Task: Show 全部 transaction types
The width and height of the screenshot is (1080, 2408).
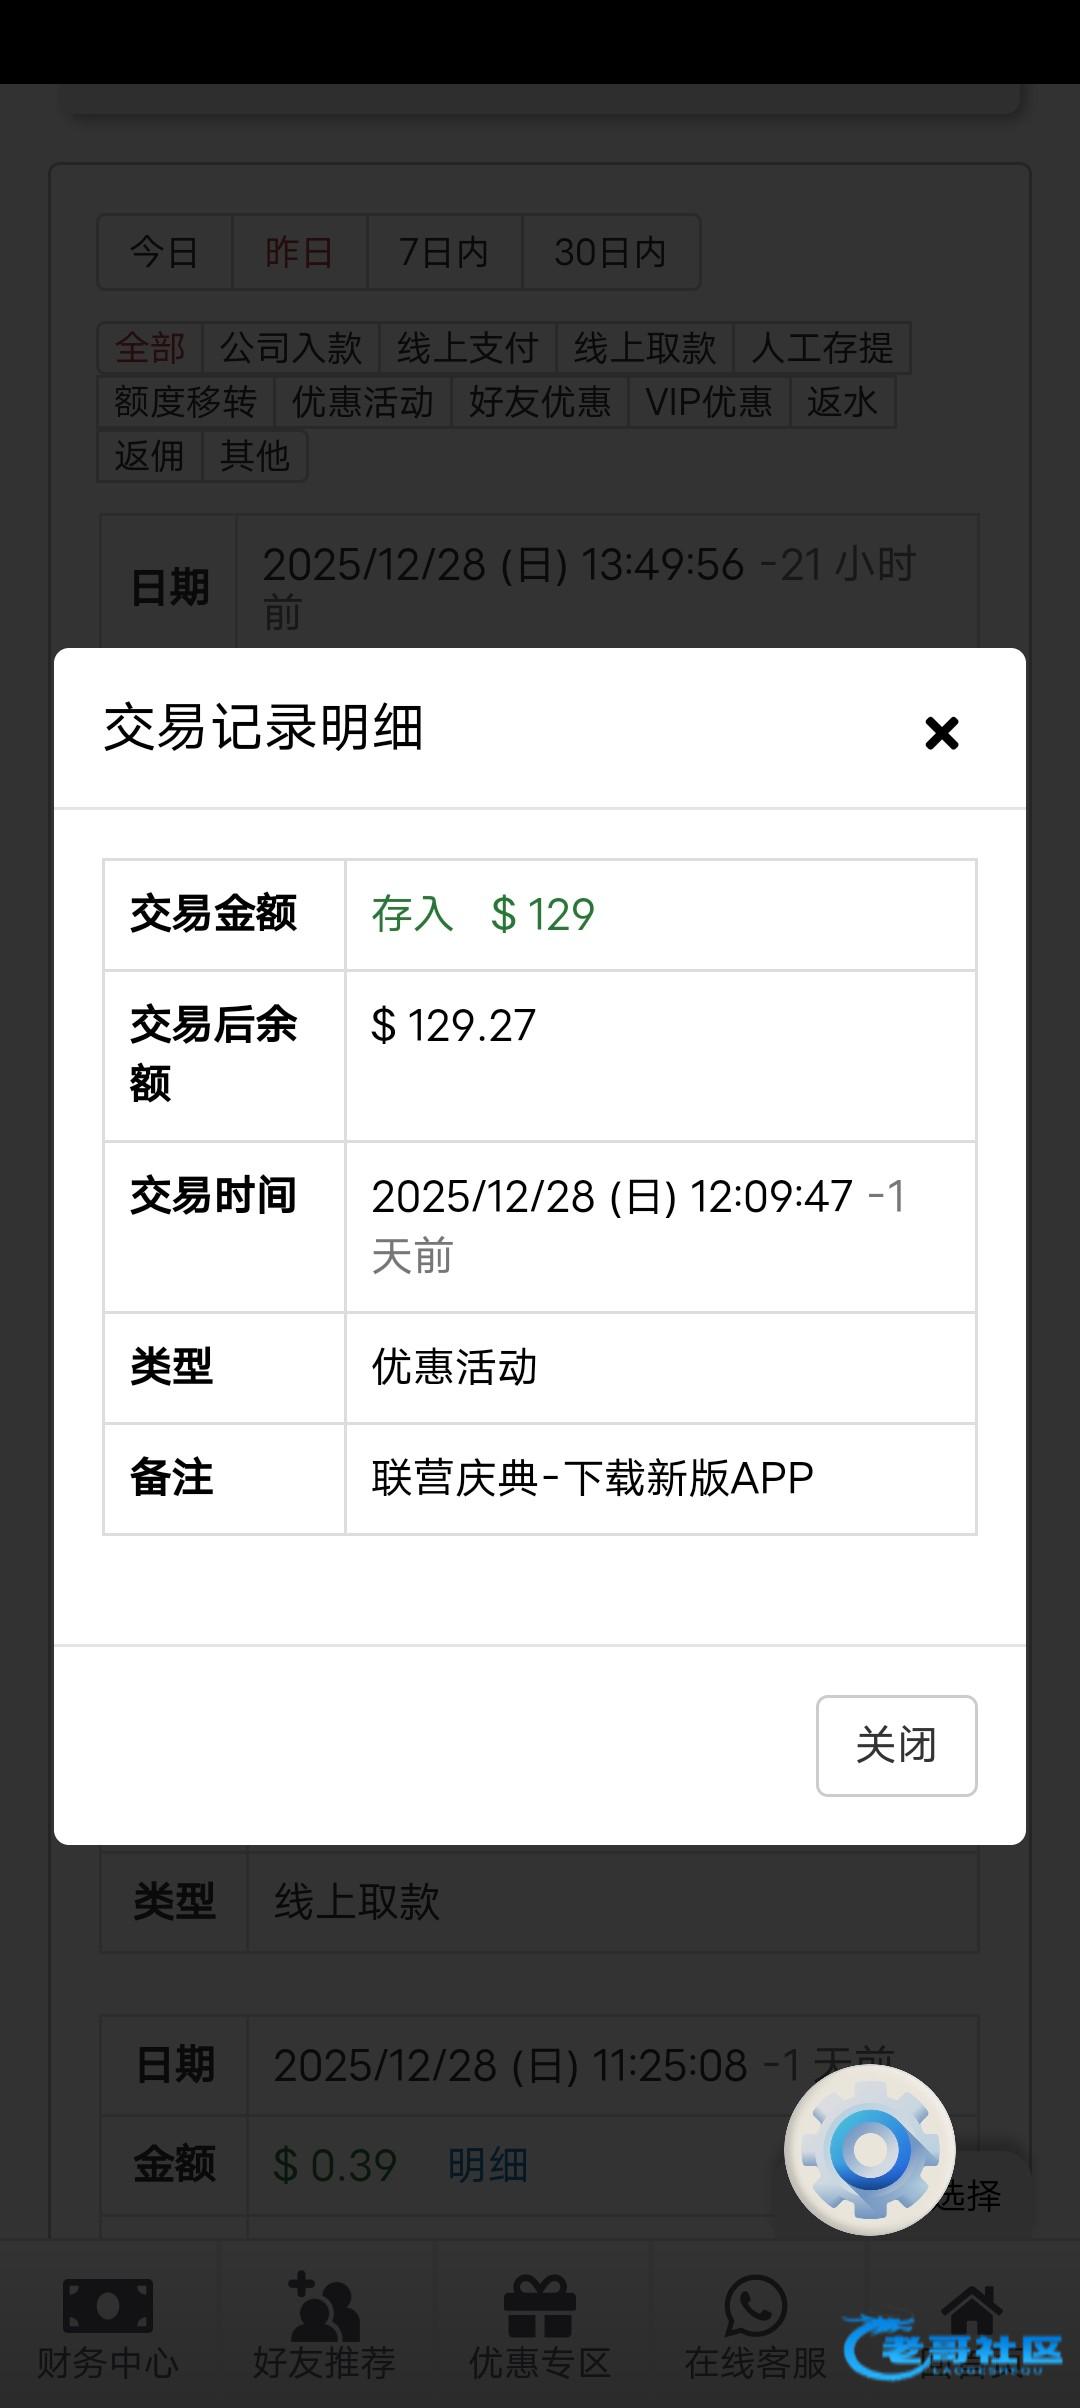Action: (150, 348)
